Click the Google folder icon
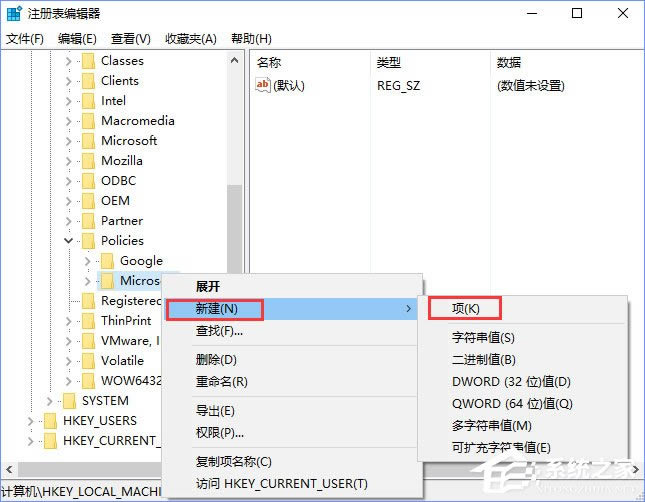Screen dimensions: 645x502 pyautogui.click(x=107, y=261)
